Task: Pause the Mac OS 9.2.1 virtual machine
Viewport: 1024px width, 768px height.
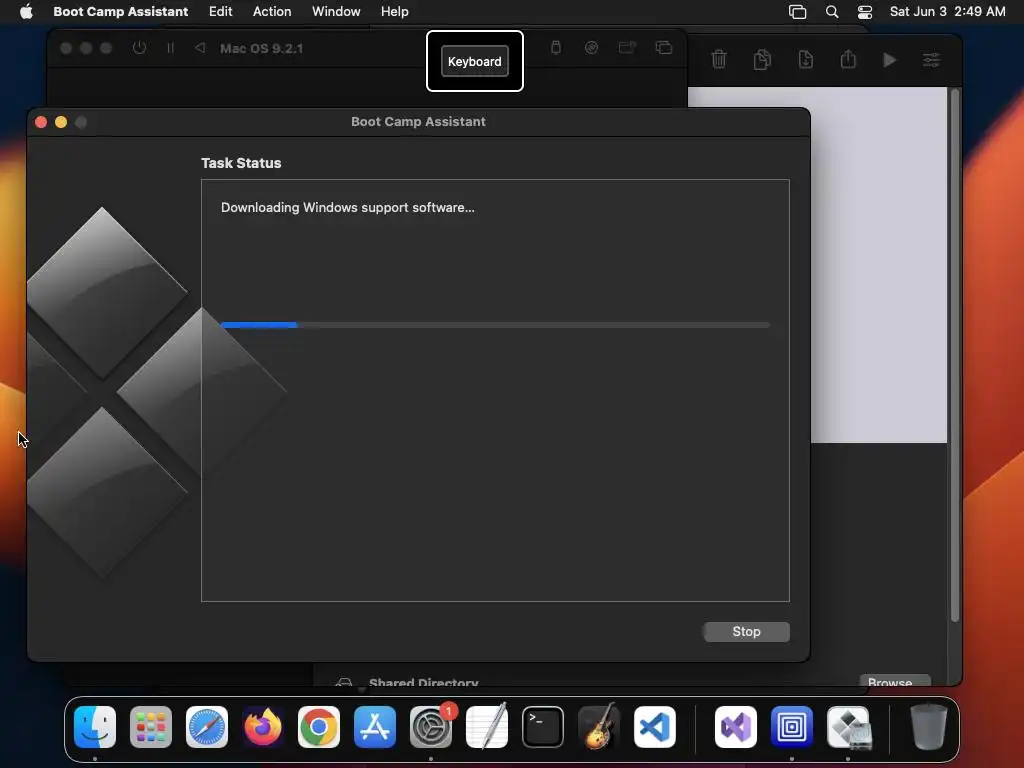Action: [170, 48]
